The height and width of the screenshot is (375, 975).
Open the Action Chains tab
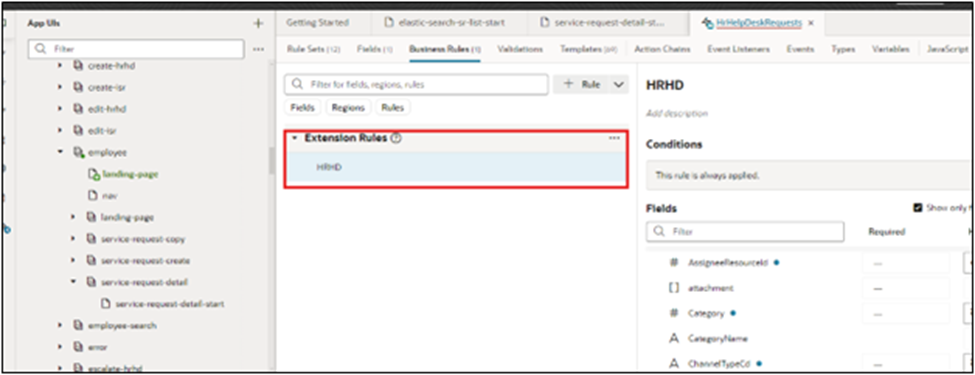point(662,49)
